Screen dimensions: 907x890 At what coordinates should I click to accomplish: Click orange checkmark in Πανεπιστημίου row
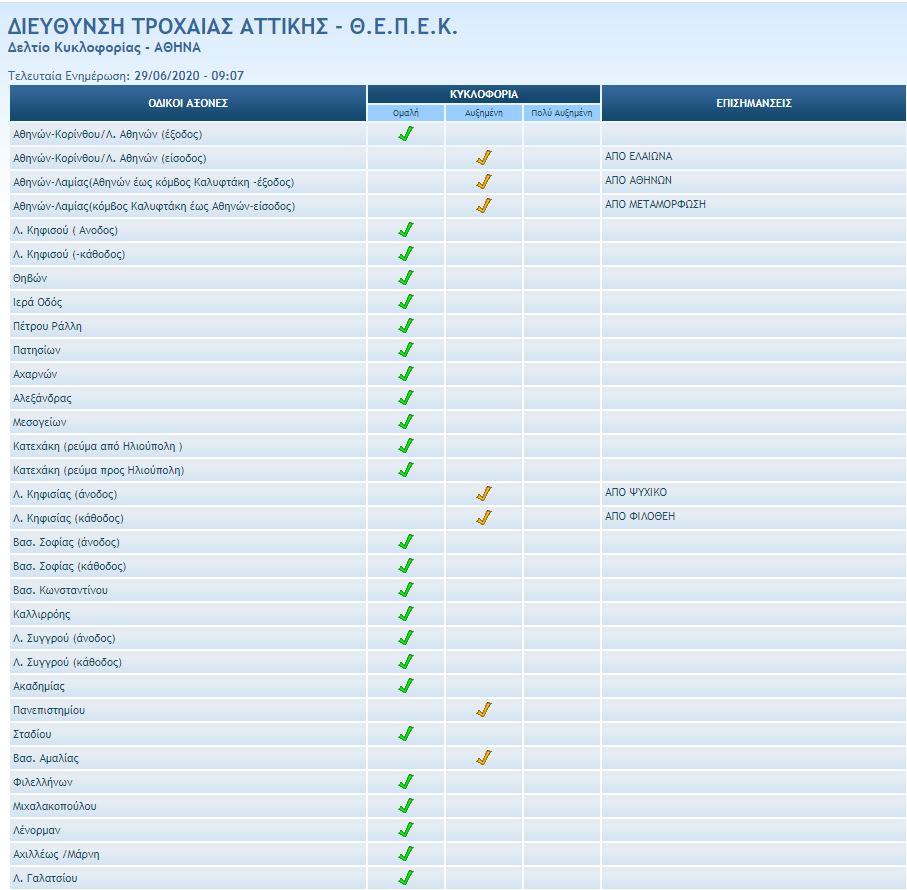(484, 710)
